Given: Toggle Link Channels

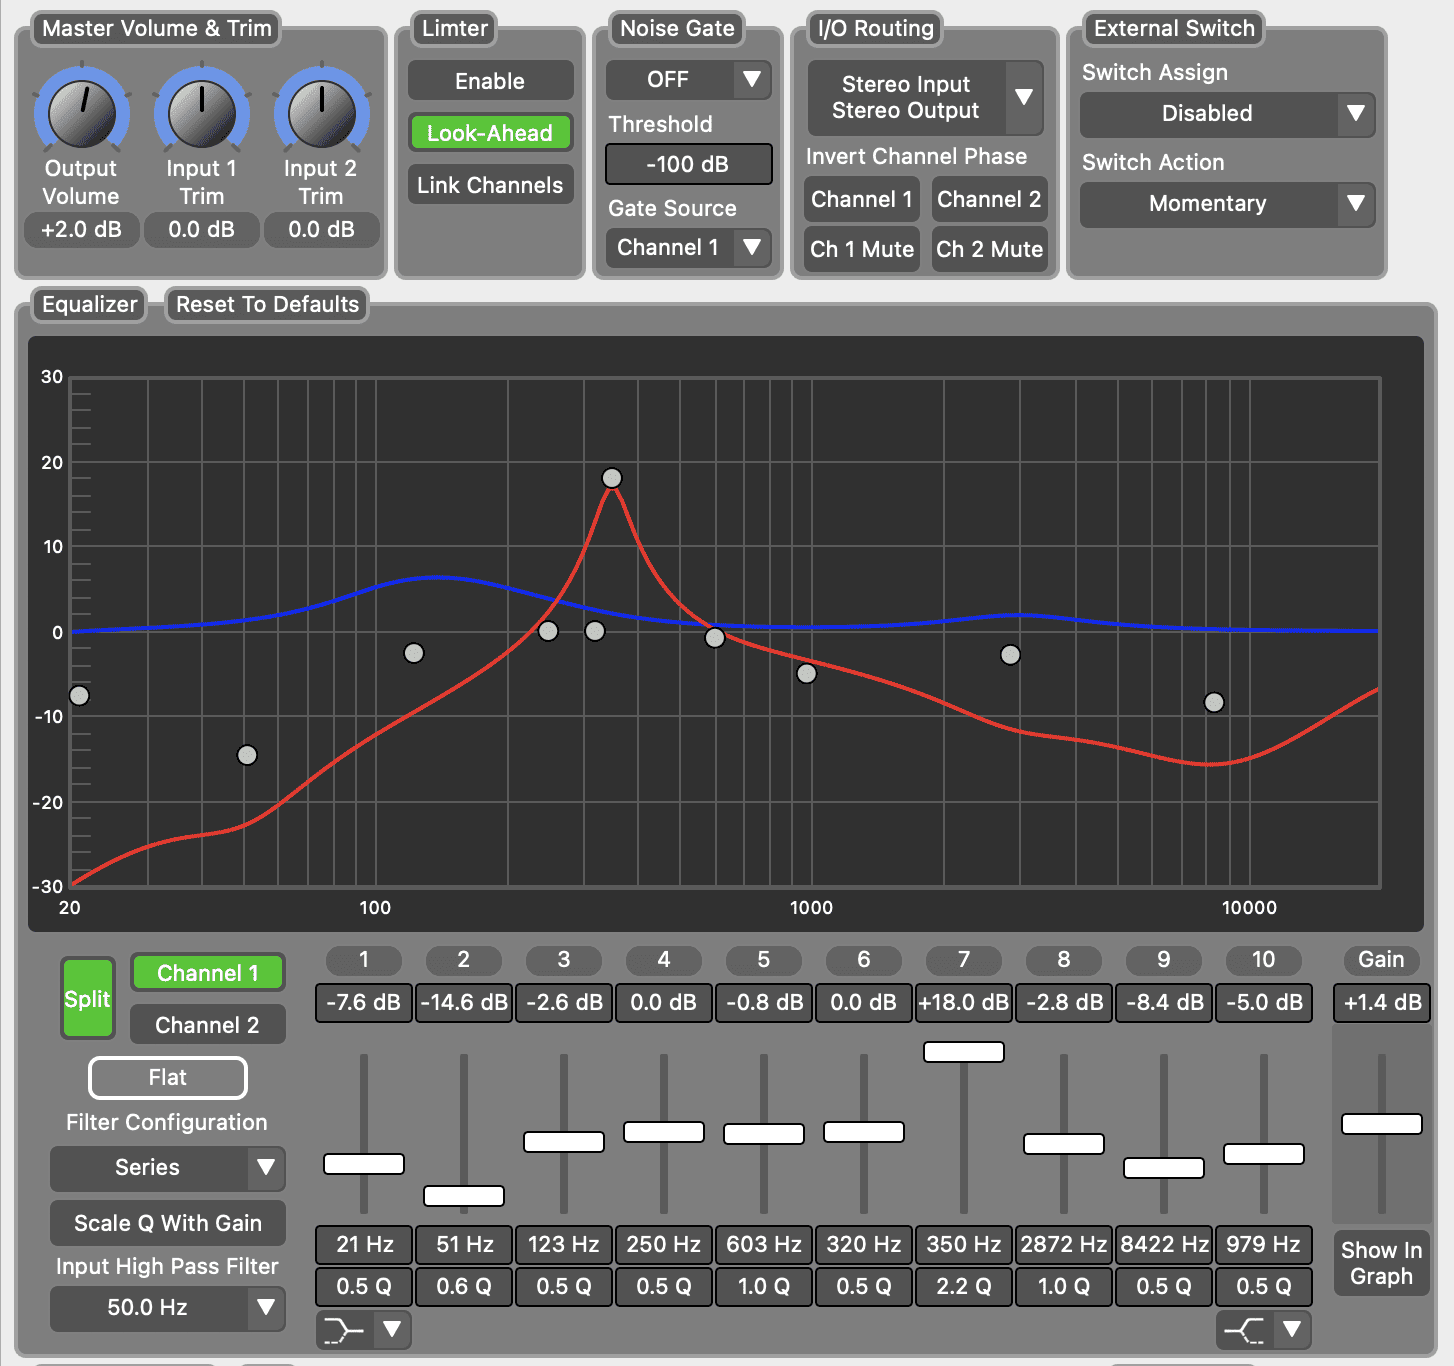Looking at the screenshot, I should 490,185.
